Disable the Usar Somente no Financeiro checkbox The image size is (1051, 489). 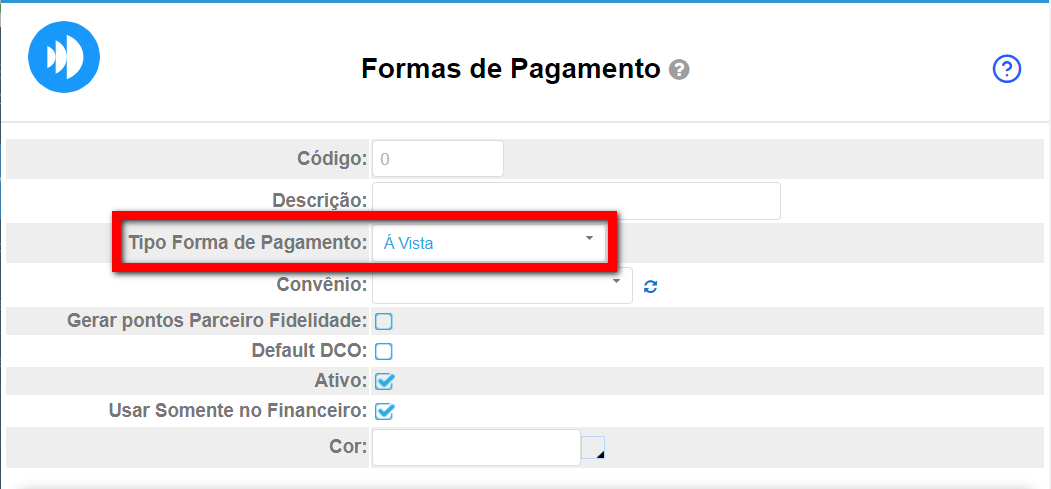[x=385, y=411]
